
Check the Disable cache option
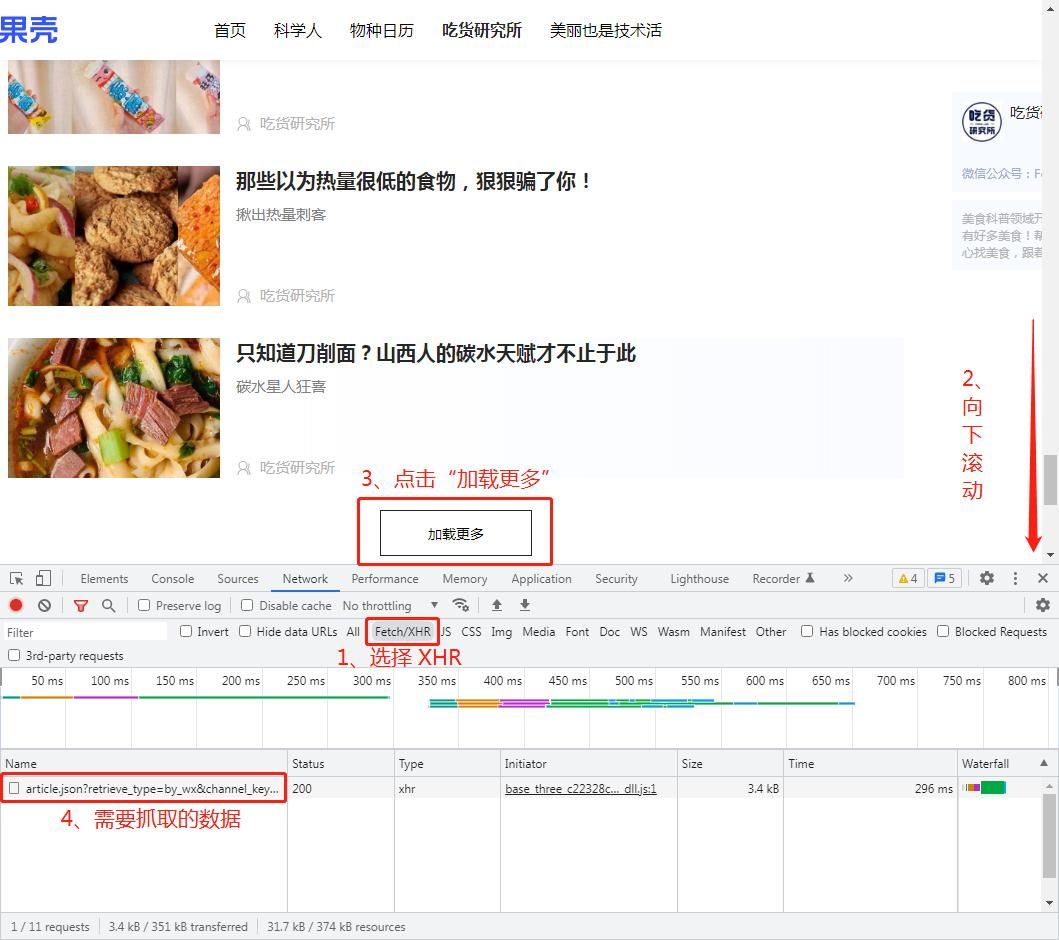(x=245, y=605)
